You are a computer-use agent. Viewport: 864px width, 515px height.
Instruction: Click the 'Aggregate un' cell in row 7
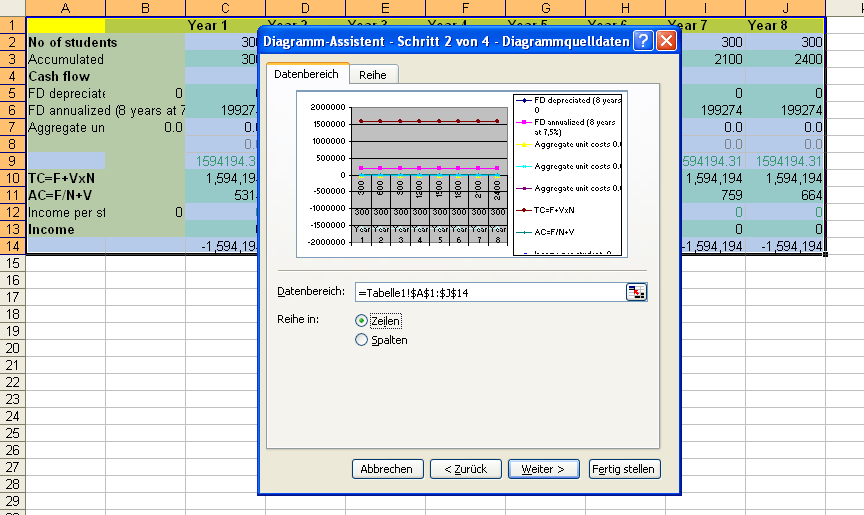[x=66, y=128]
